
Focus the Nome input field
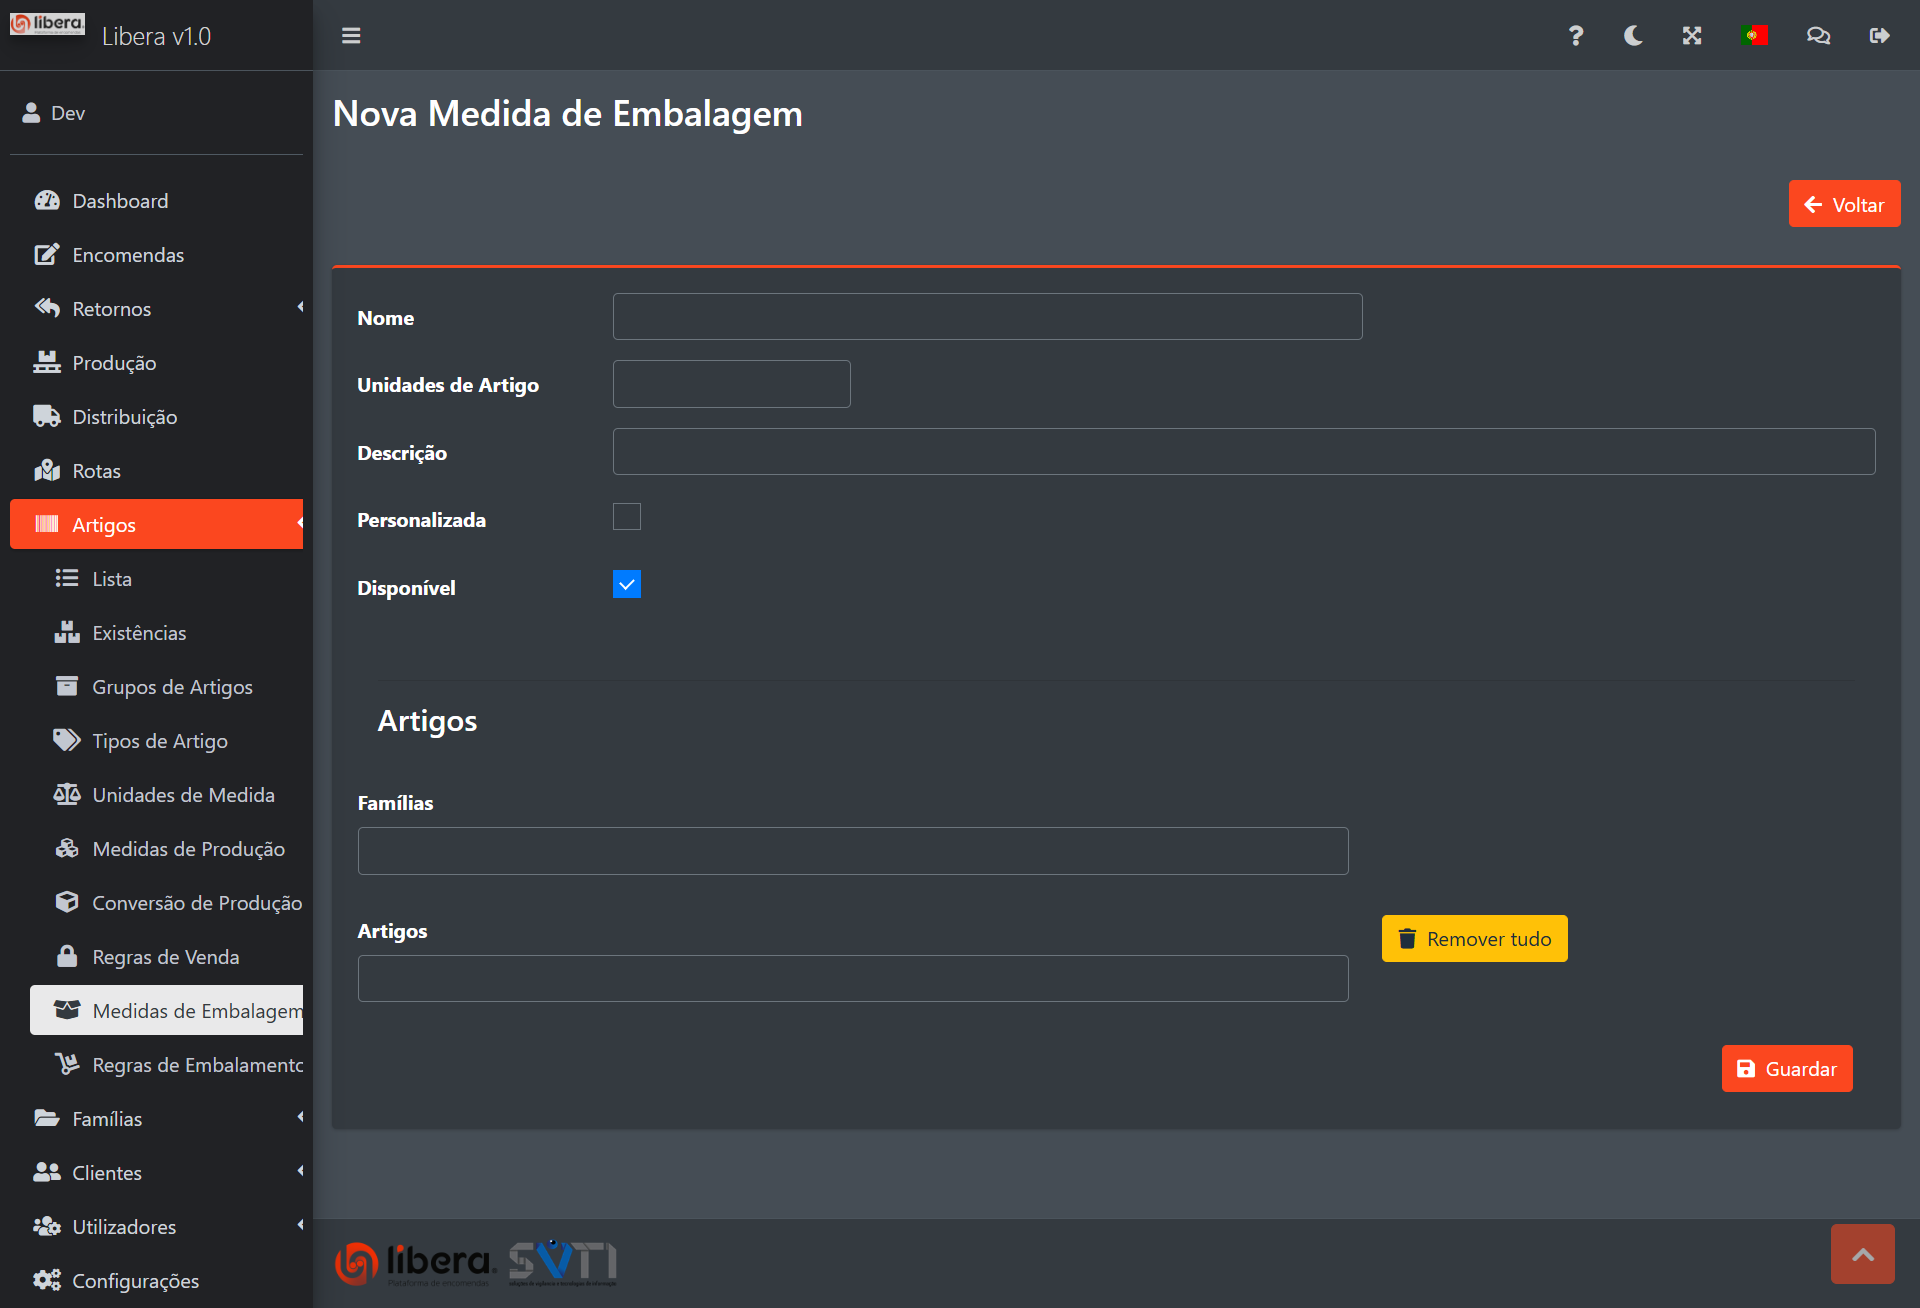pyautogui.click(x=987, y=317)
